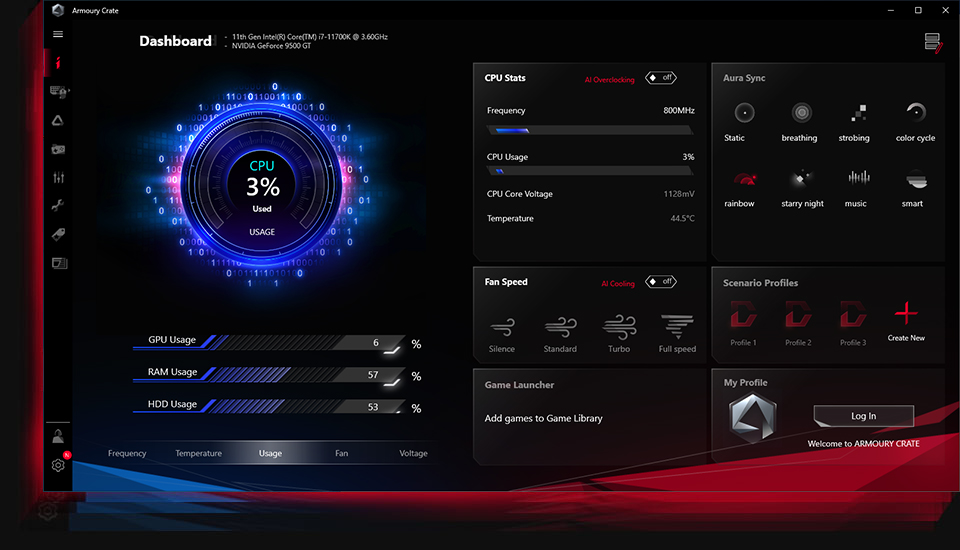Switch to Temperature tab
960x550 pixels.
point(198,453)
